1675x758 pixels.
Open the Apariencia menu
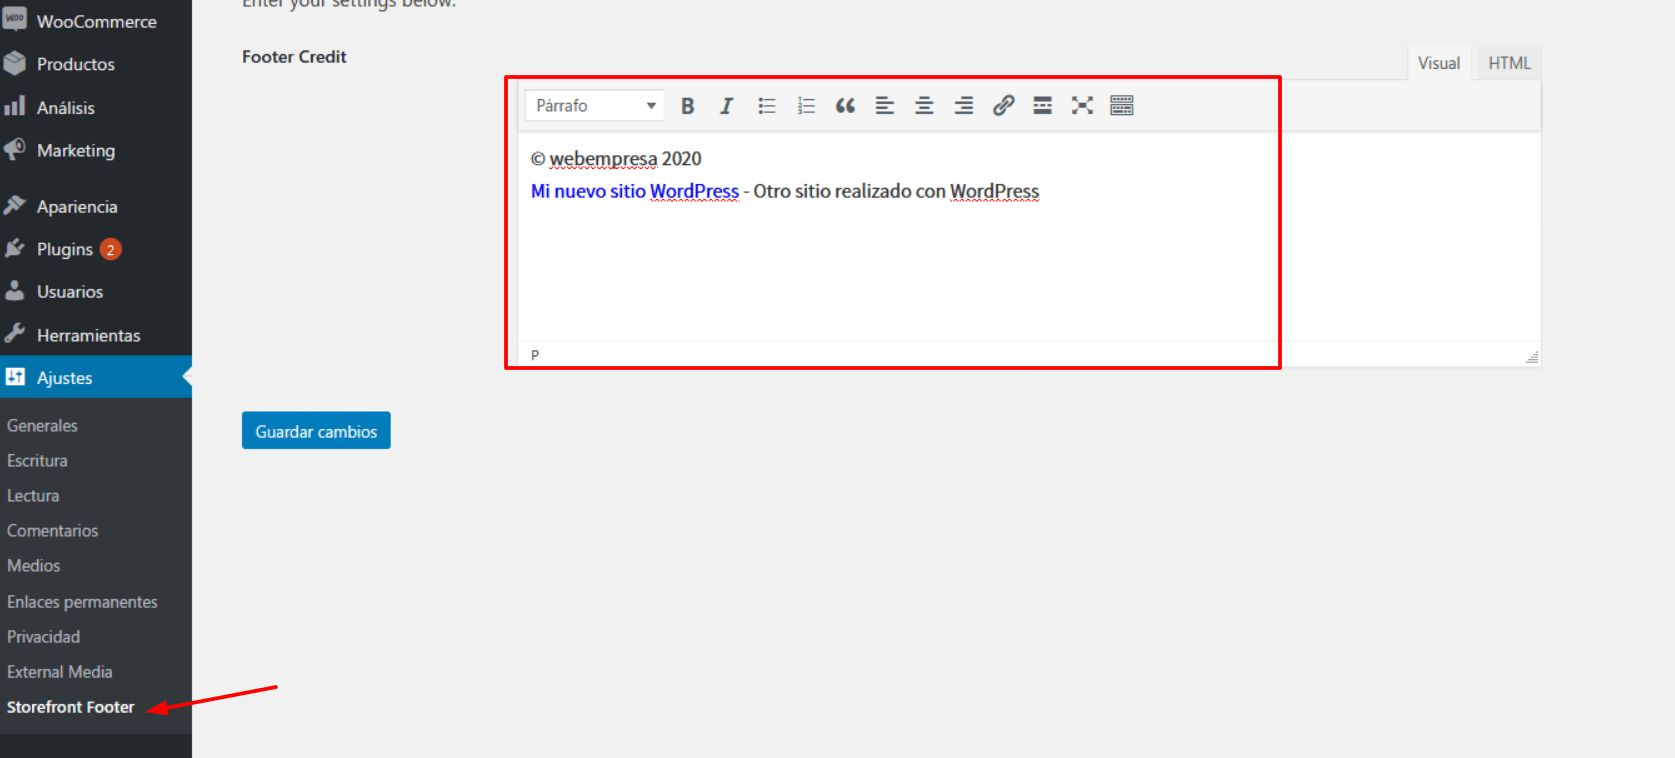(x=96, y=206)
